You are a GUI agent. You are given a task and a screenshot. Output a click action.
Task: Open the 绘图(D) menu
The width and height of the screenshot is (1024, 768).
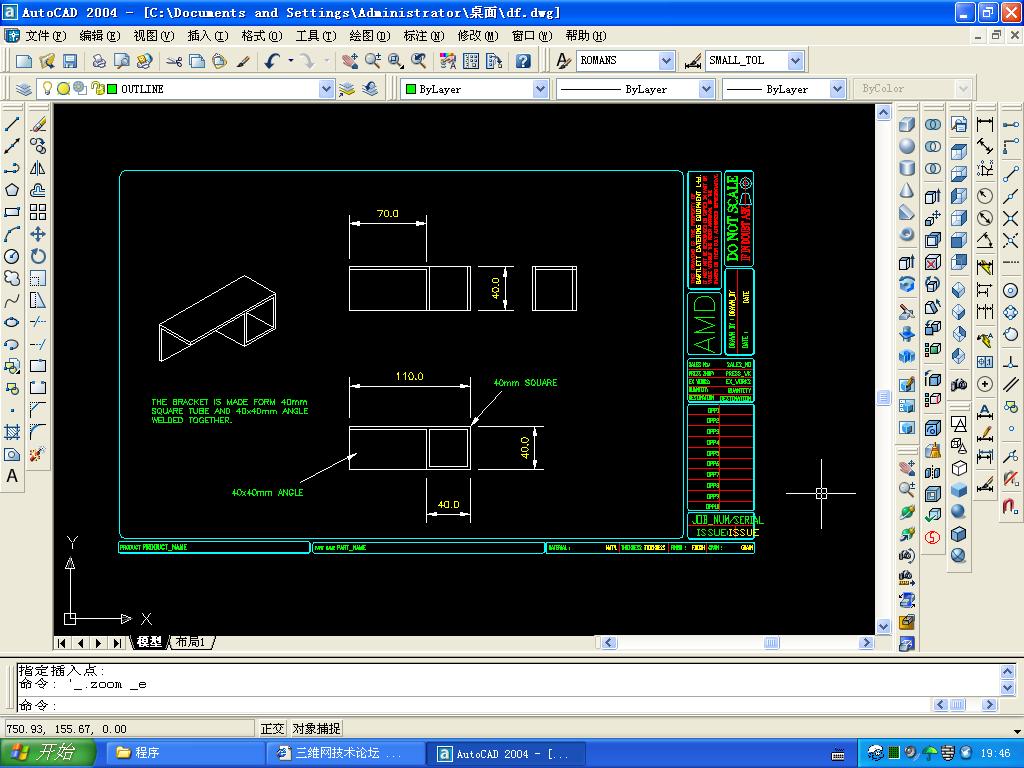370,36
